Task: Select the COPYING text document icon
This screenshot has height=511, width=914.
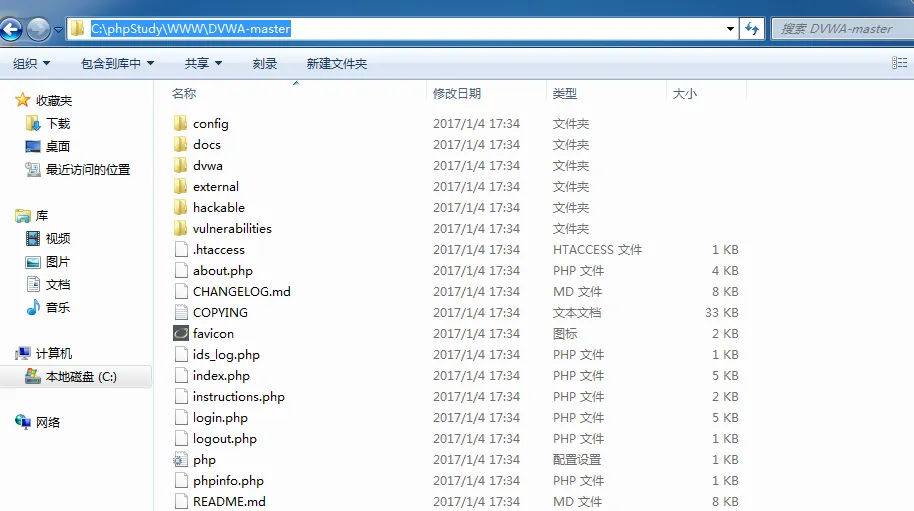Action: point(181,312)
